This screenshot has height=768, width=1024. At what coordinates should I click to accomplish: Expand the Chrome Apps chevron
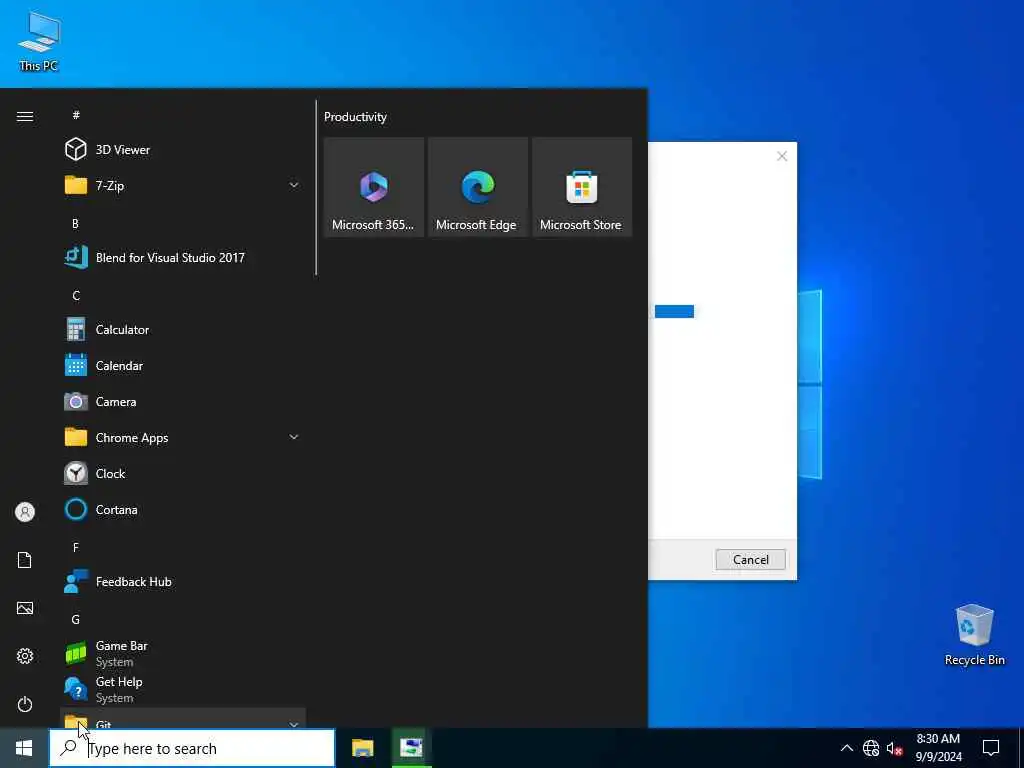pos(294,437)
